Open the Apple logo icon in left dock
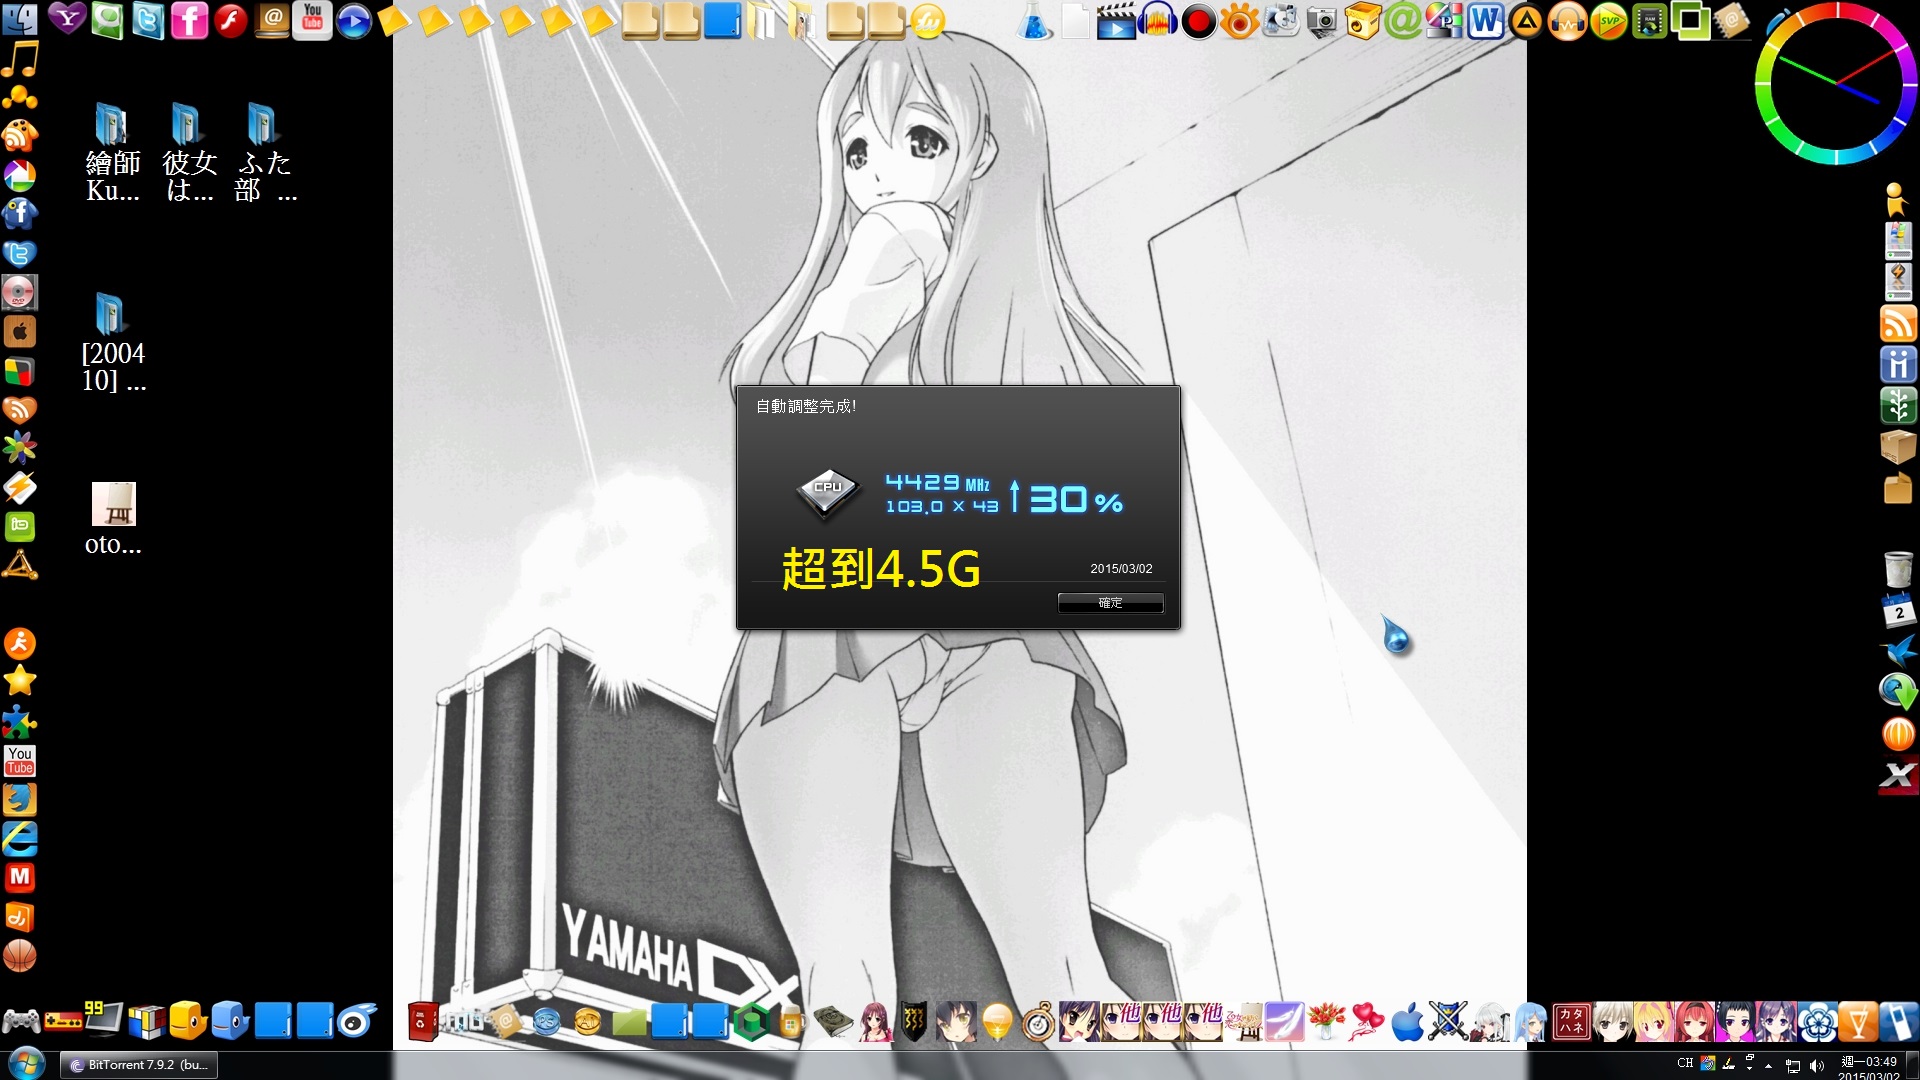Screen dimensions: 1920x1080 coord(20,331)
